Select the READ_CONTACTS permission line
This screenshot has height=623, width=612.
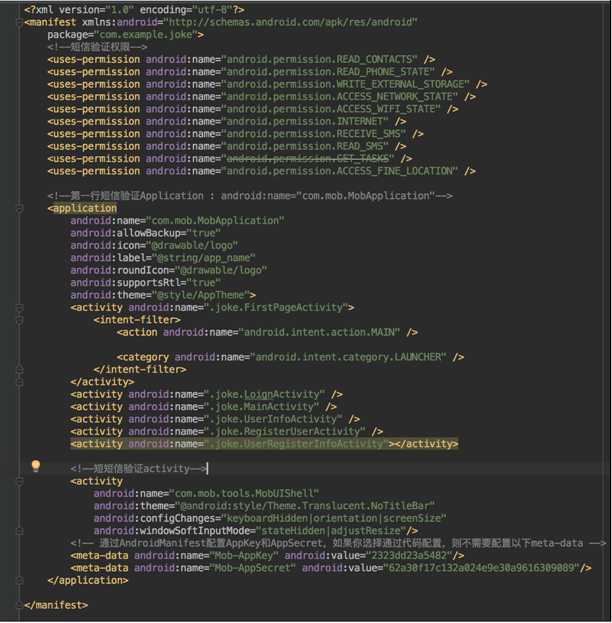[x=241, y=60]
